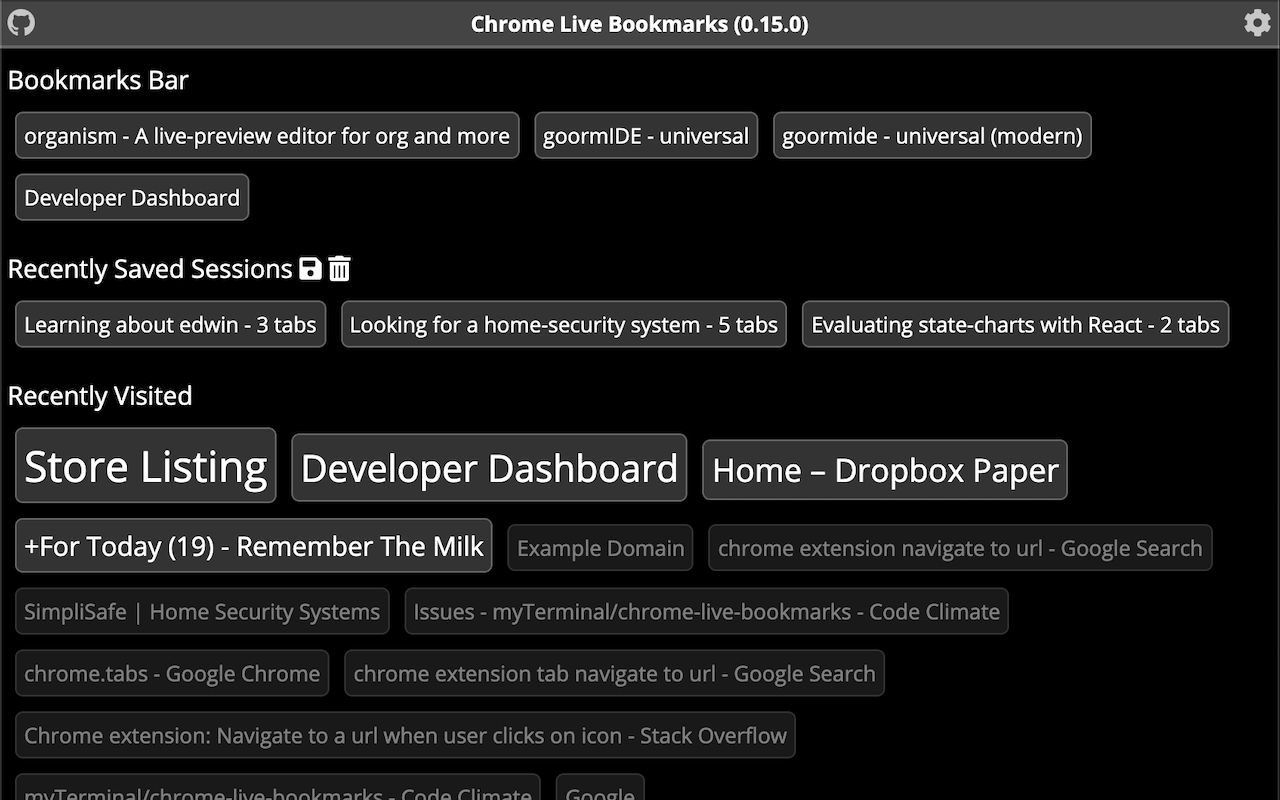Open the "Developer Dashboard" under Recently Visited

coord(489,467)
